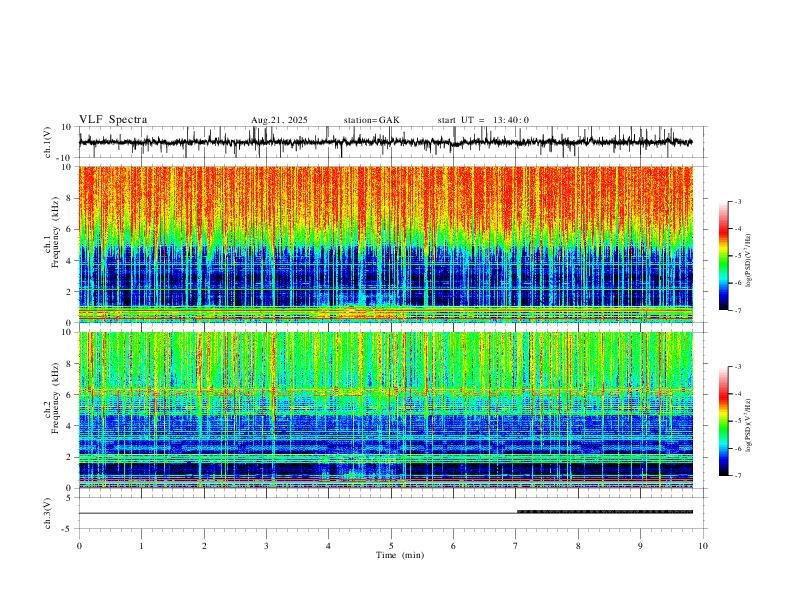The image size is (792, 612).
Task: Click the "Time (min)" axis title
Action: [x=400, y=555]
